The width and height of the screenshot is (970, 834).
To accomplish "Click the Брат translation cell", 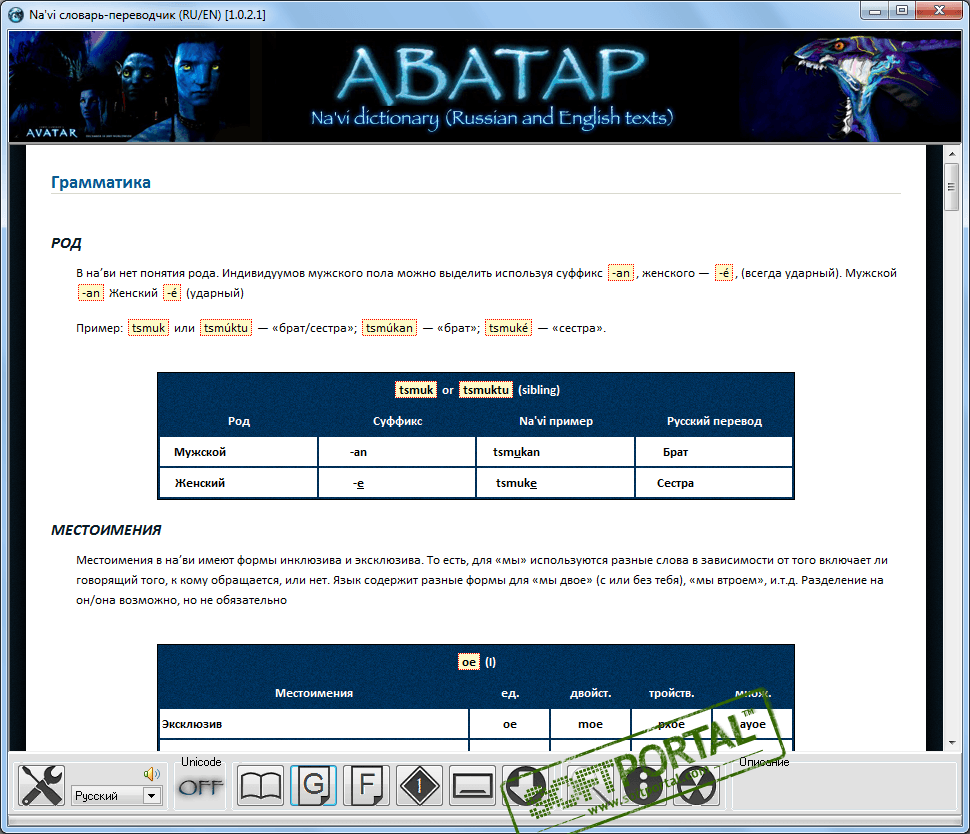I will (x=714, y=452).
